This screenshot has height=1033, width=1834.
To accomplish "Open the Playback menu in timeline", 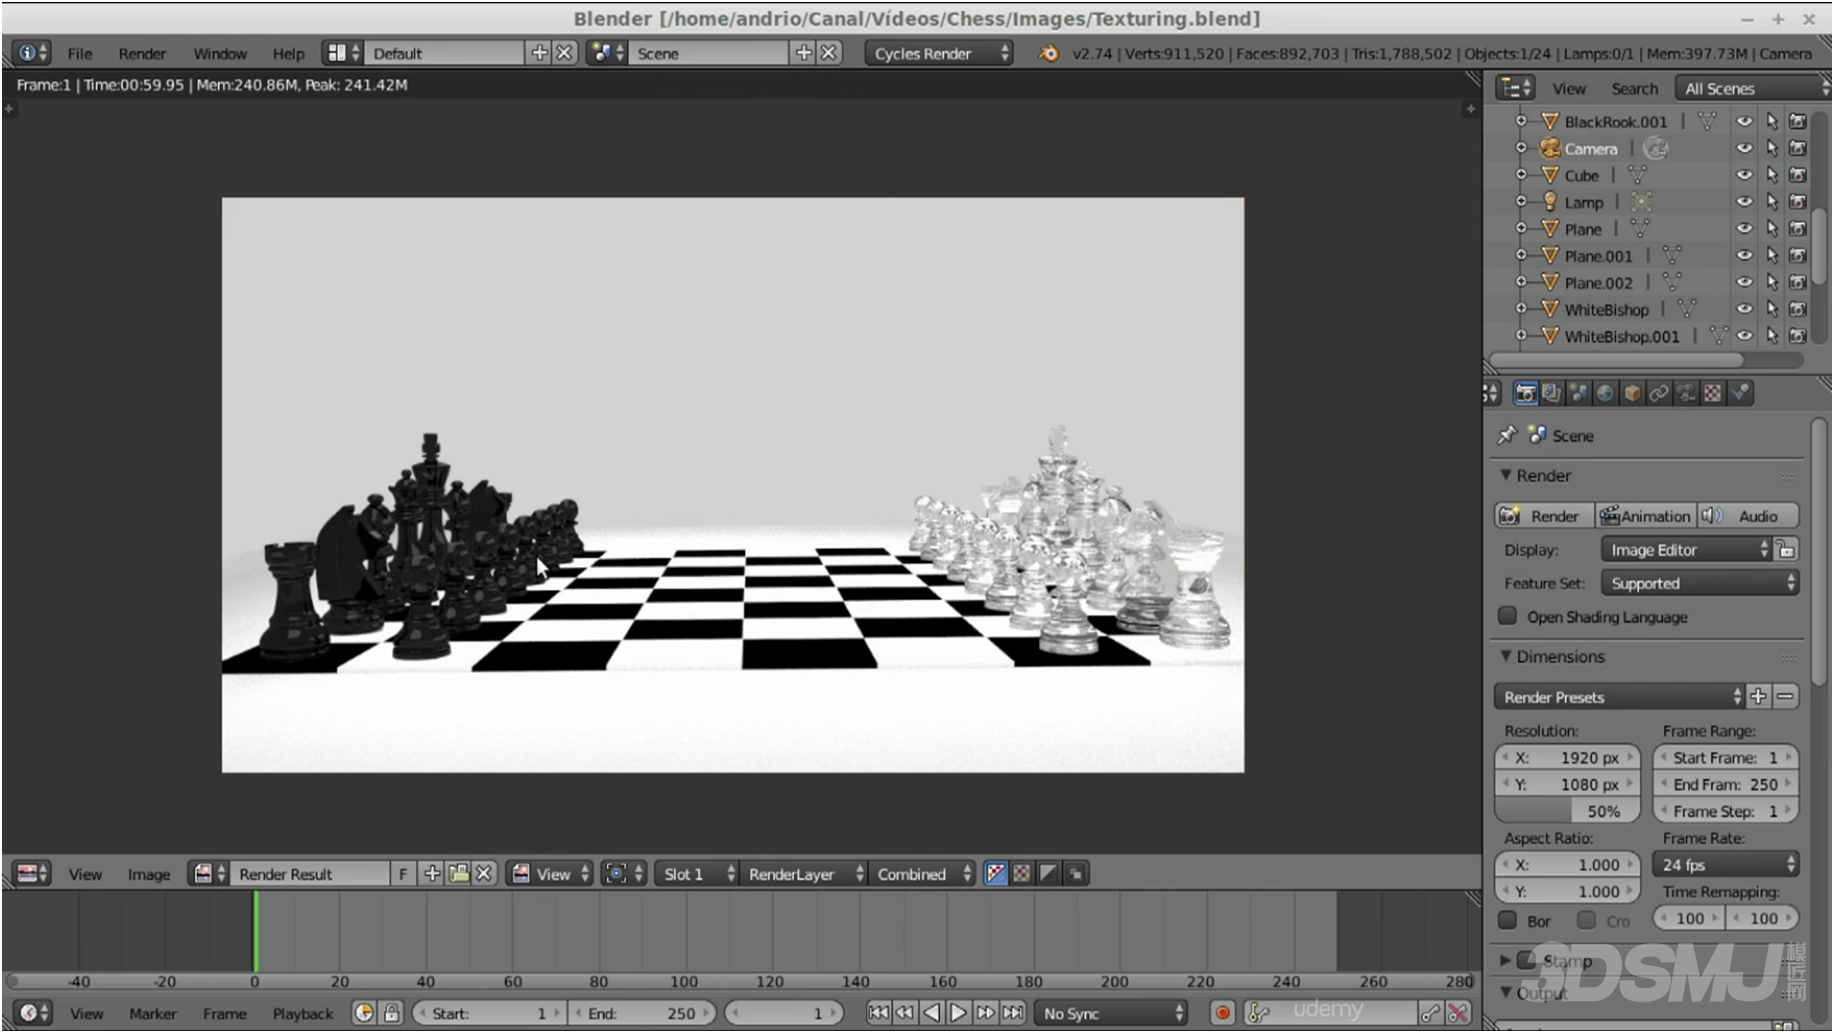I will (302, 1013).
